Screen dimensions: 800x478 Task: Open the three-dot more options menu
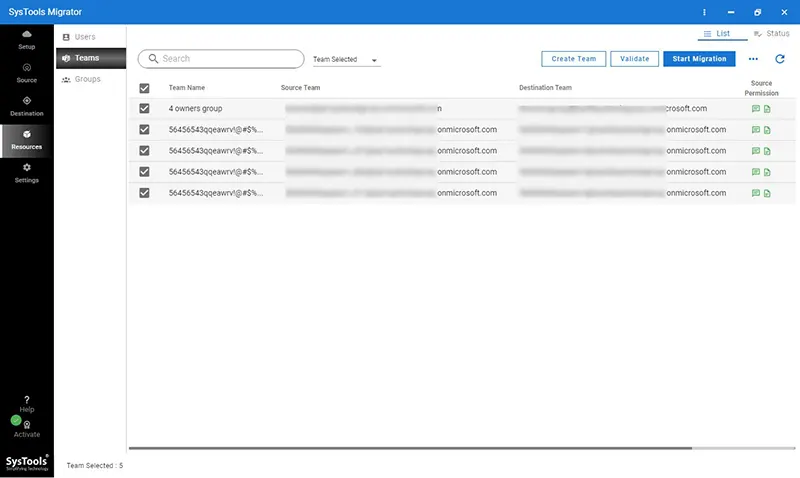point(753,59)
